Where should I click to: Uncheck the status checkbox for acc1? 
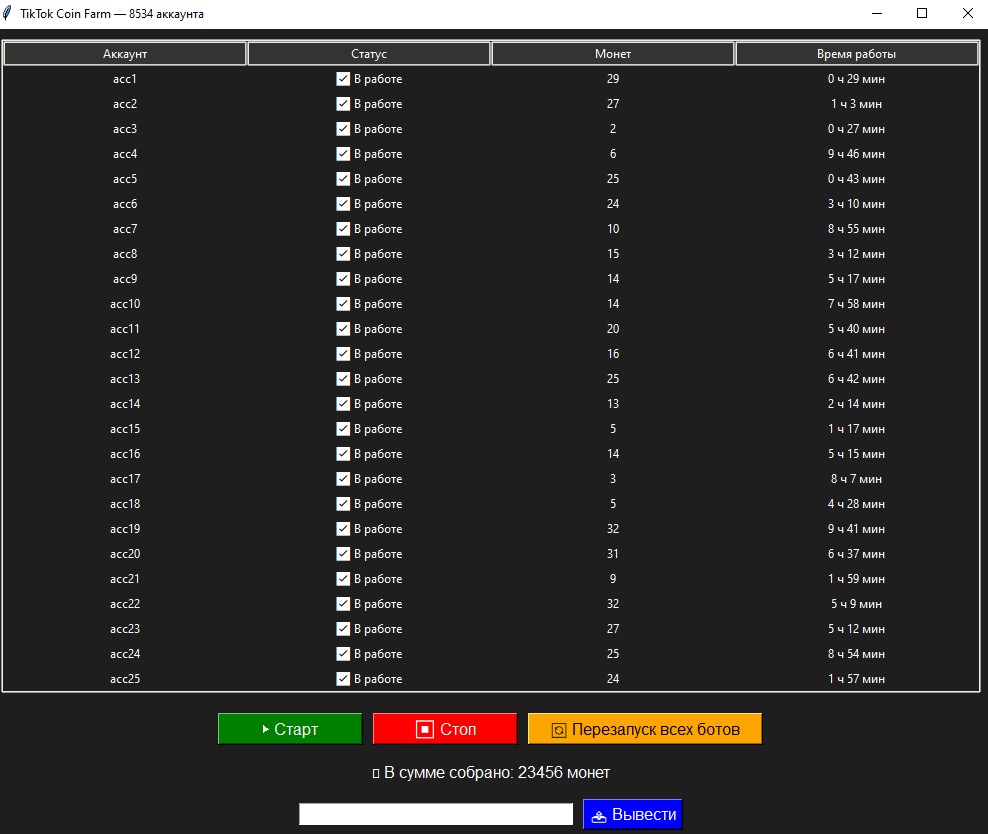click(x=343, y=79)
